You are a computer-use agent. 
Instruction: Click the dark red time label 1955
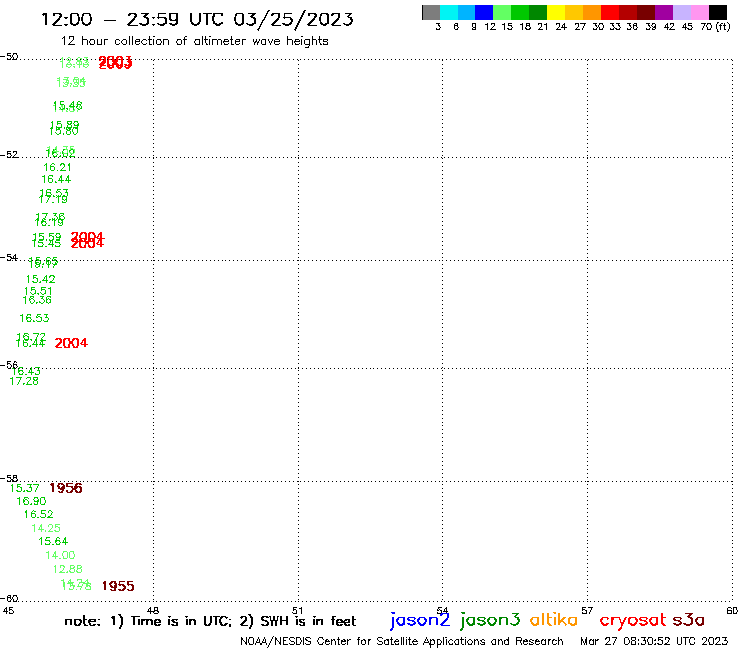(x=118, y=586)
